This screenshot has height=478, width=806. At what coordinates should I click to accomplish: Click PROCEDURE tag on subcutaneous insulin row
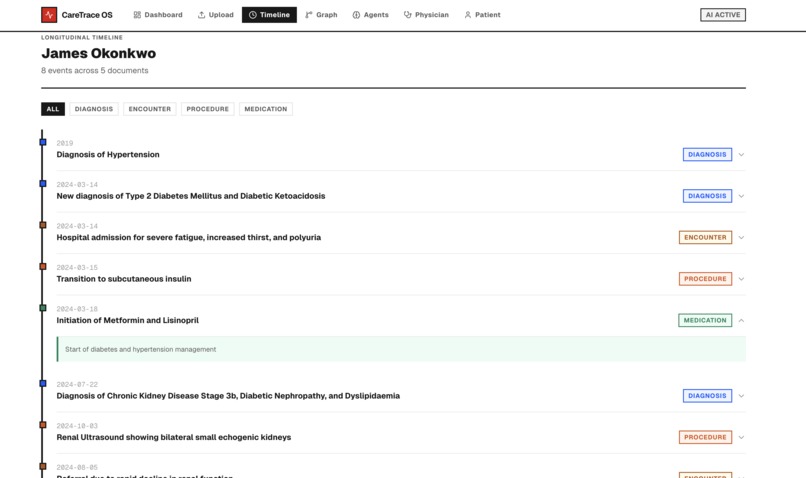click(x=705, y=279)
